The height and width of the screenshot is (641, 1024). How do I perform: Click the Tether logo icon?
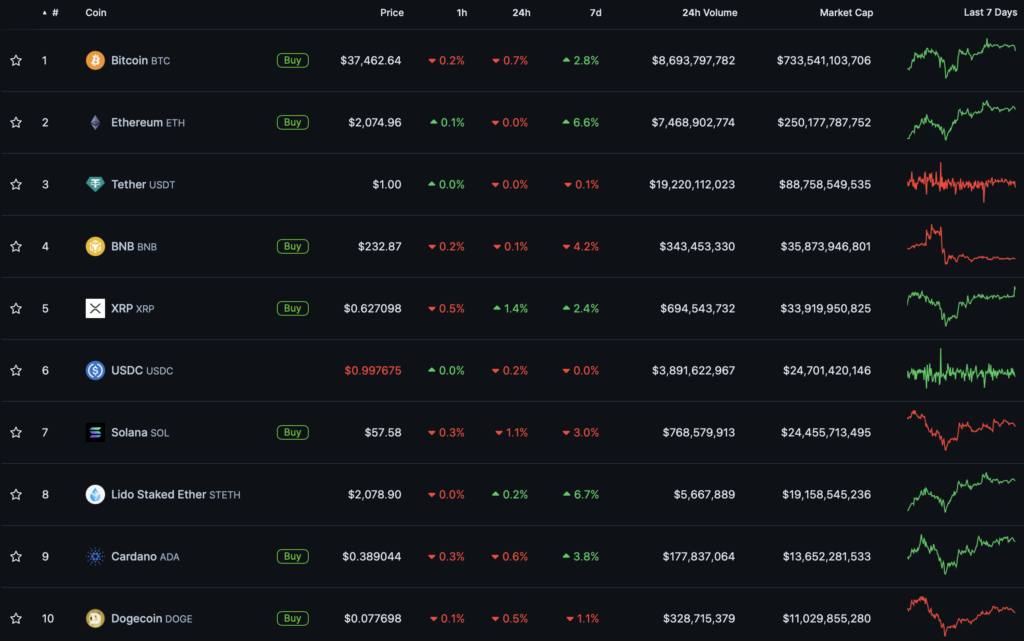coord(95,184)
